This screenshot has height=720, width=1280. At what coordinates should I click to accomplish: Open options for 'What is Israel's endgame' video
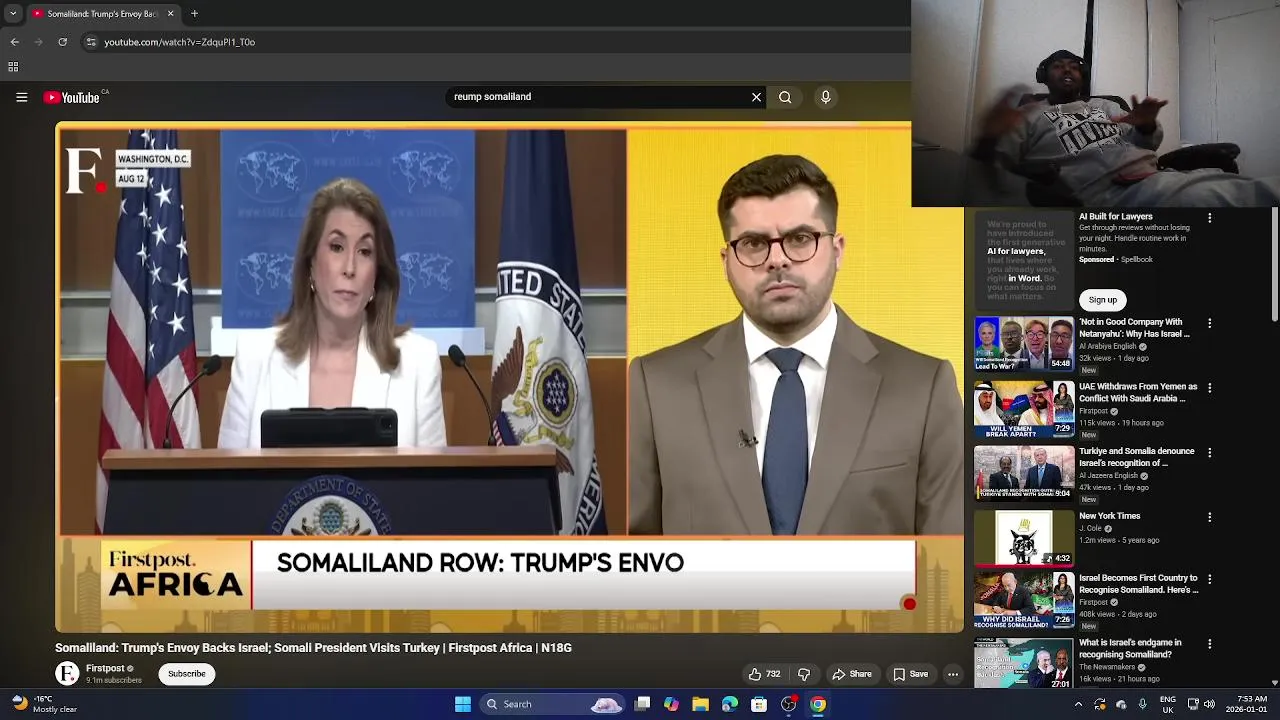1210,644
